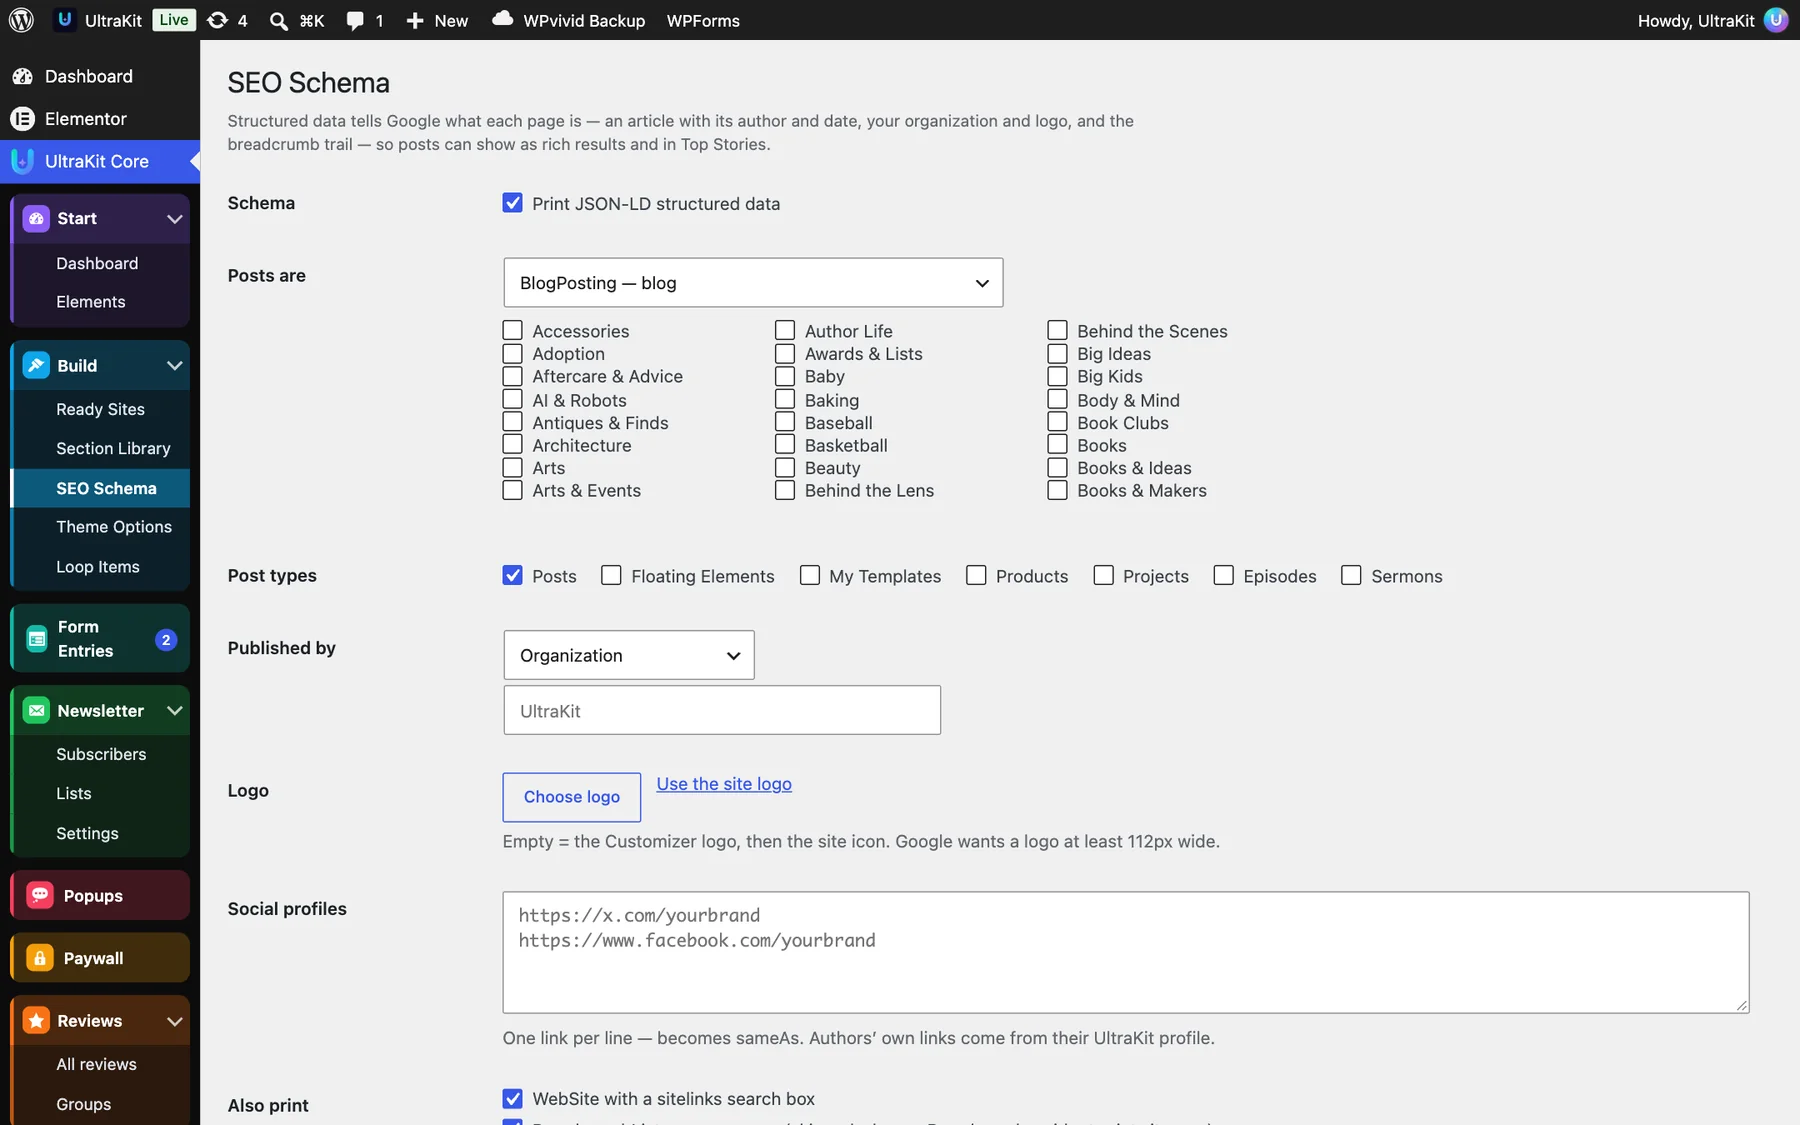Click the Choose logo button
Image resolution: width=1800 pixels, height=1125 pixels.
[572, 797]
